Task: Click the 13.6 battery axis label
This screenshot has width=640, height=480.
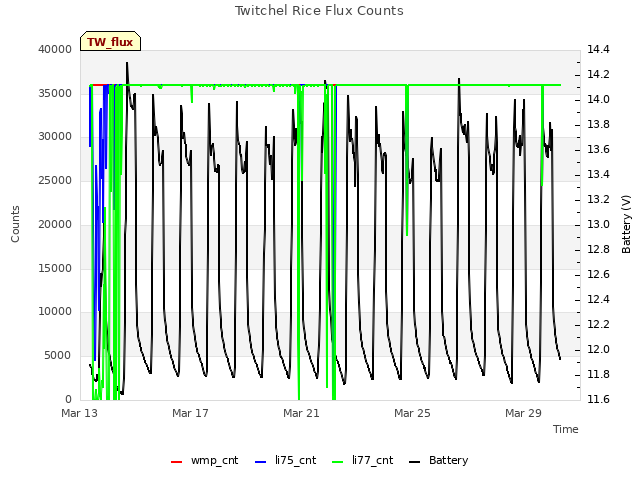Action: [x=598, y=149]
